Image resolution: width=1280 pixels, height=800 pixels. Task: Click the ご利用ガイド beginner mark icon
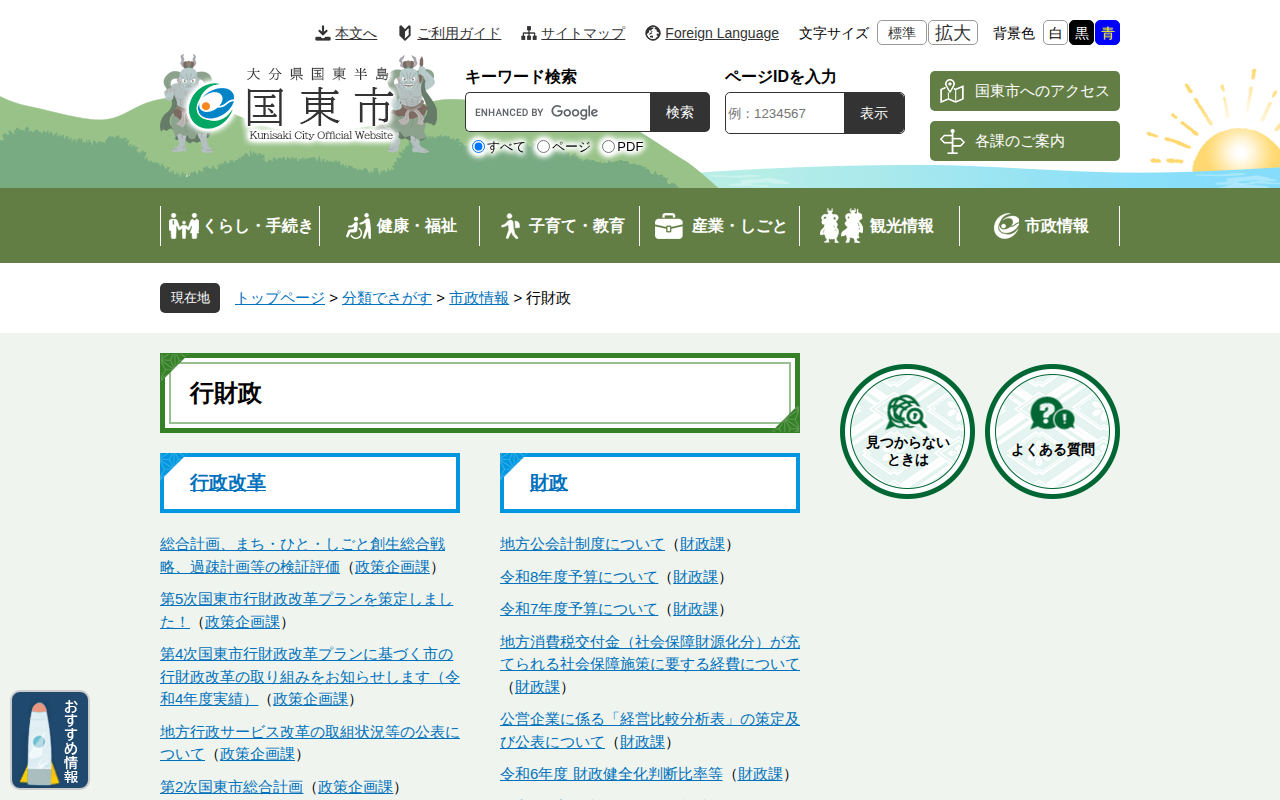[405, 33]
